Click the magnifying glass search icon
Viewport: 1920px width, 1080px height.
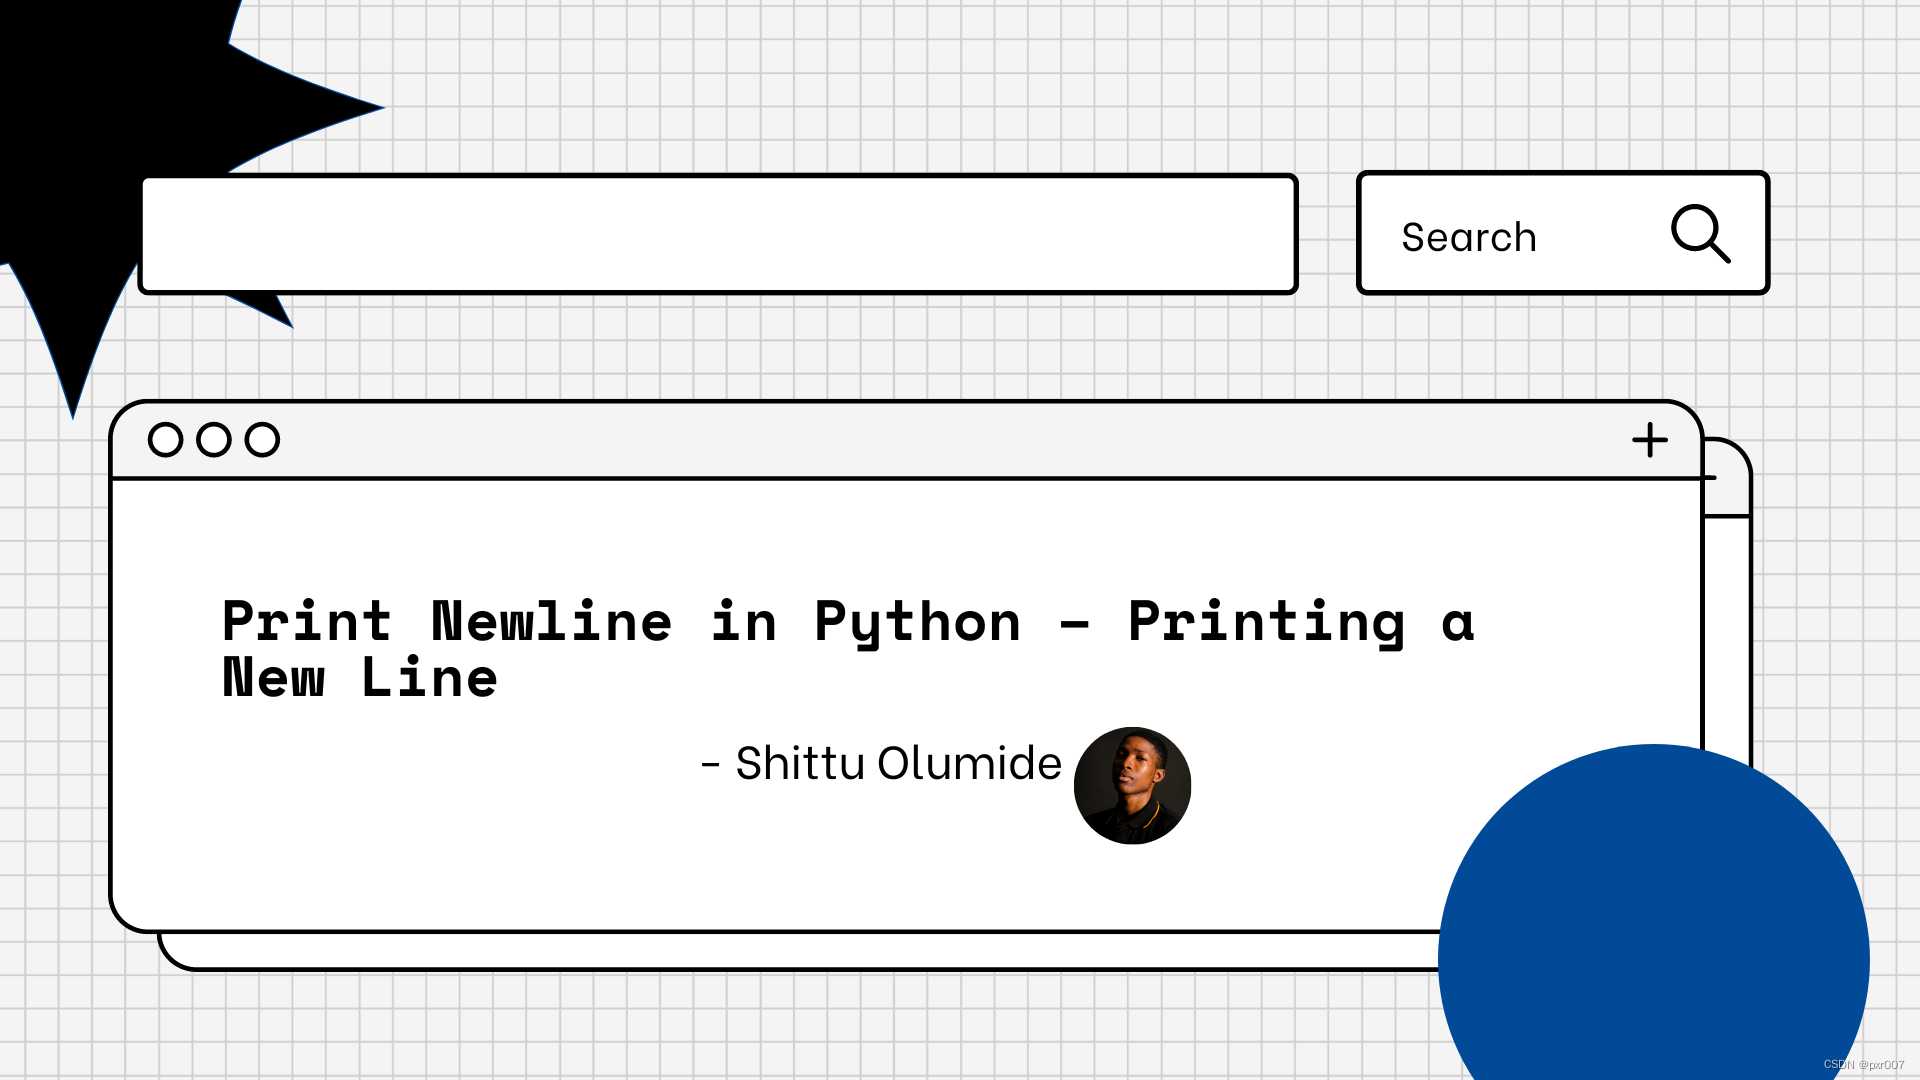[1701, 234]
